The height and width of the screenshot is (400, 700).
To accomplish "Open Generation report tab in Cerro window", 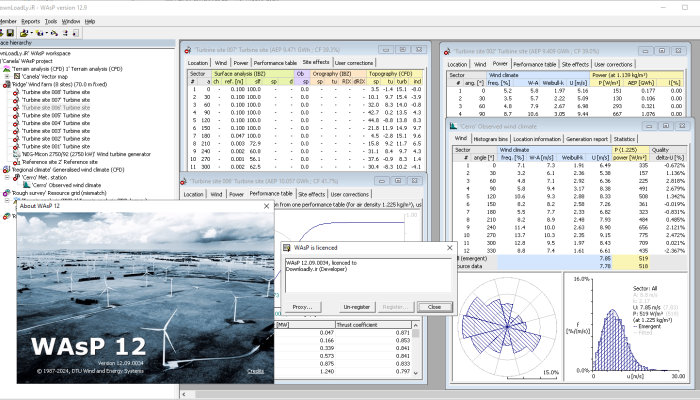I will point(587,139).
